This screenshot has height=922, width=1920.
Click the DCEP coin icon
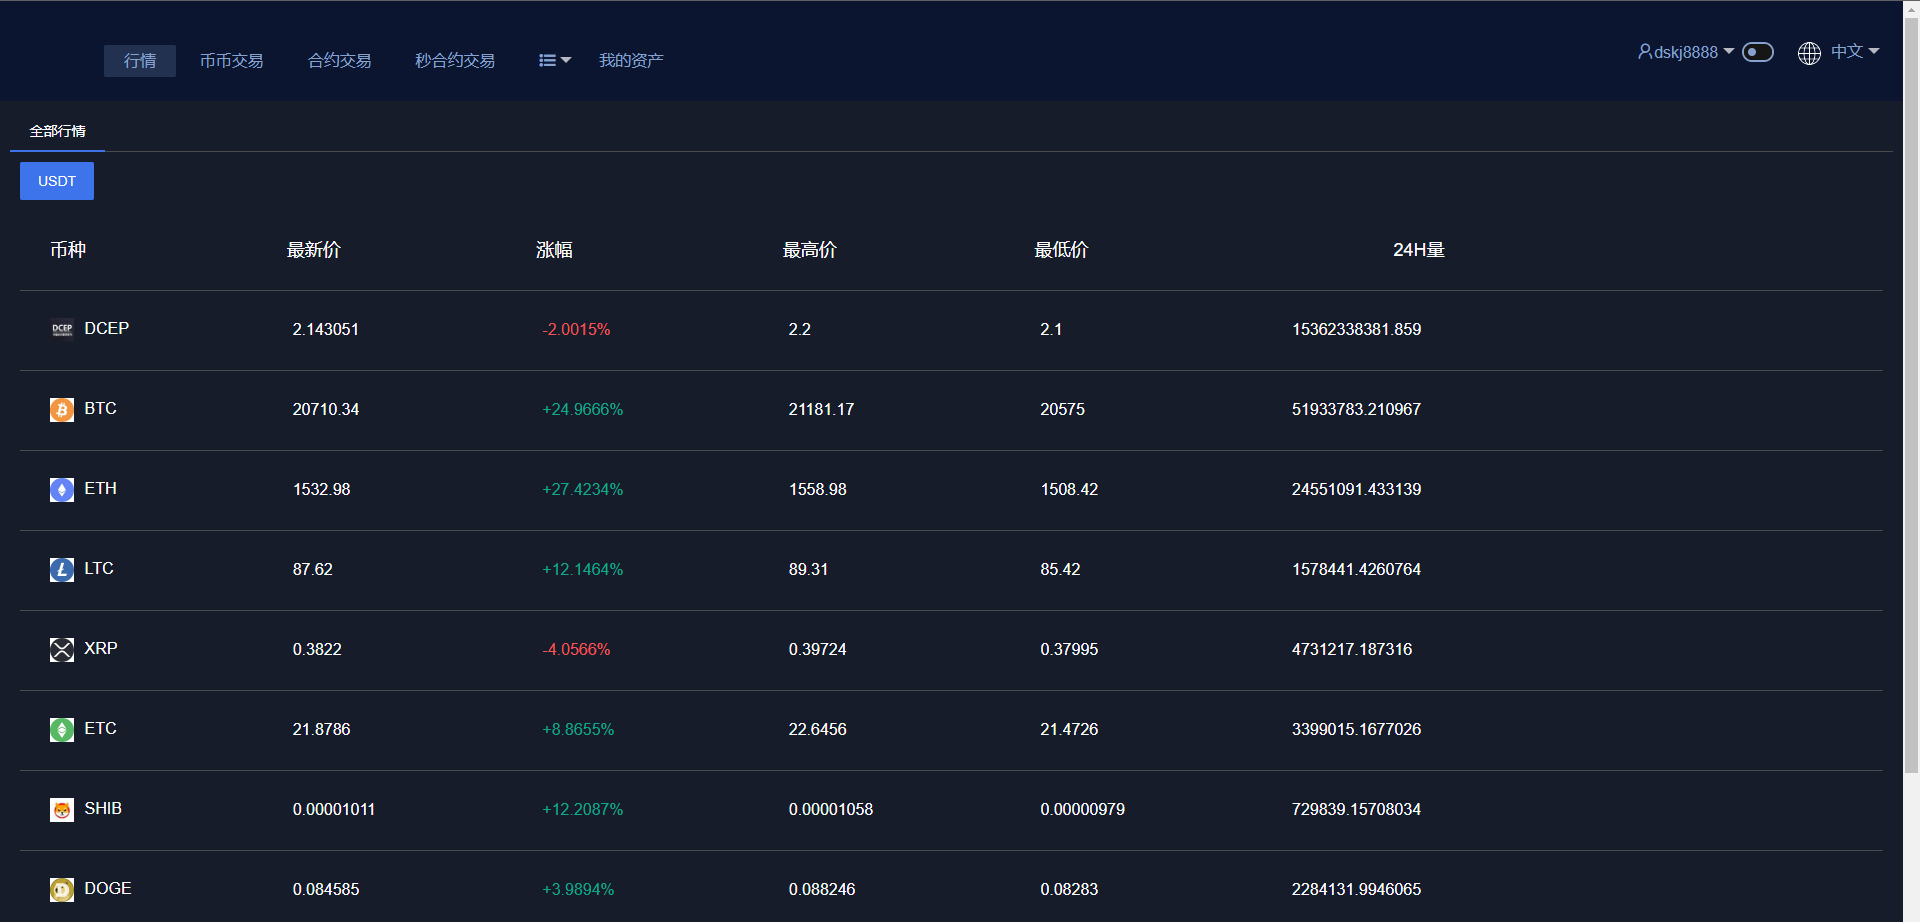62,329
